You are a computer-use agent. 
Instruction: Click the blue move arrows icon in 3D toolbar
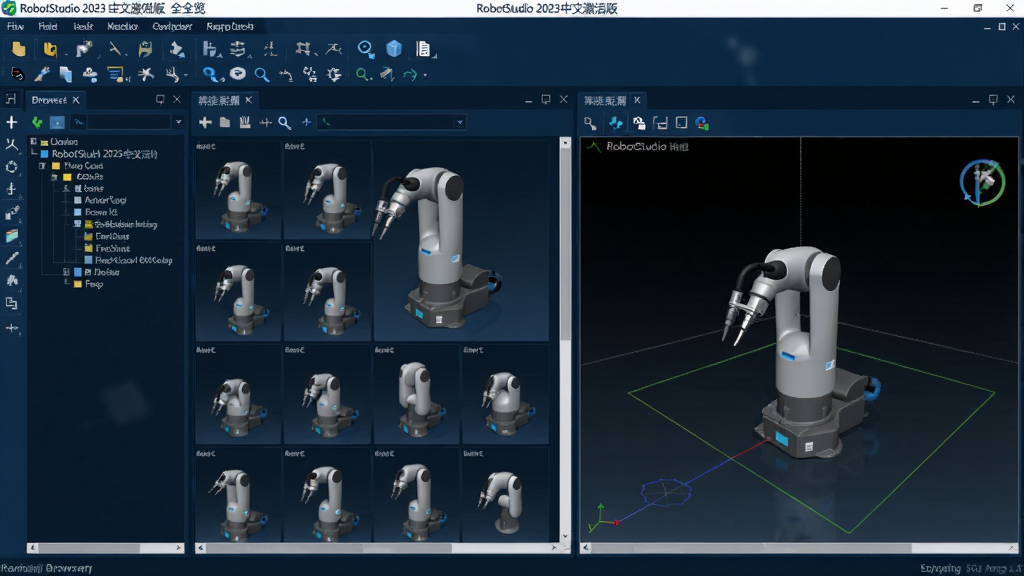pyautogui.click(x=615, y=123)
